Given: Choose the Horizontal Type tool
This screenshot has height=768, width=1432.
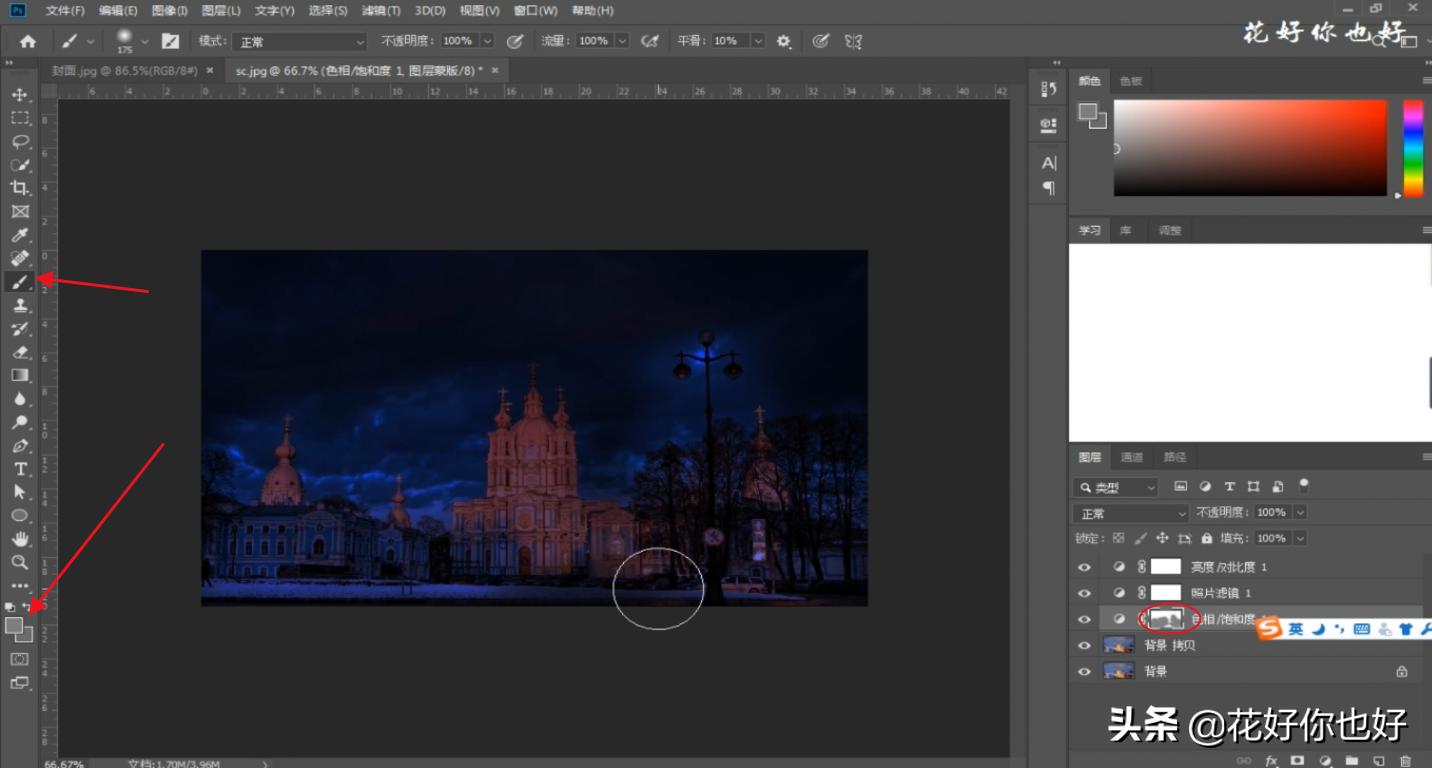Looking at the screenshot, I should (19, 469).
